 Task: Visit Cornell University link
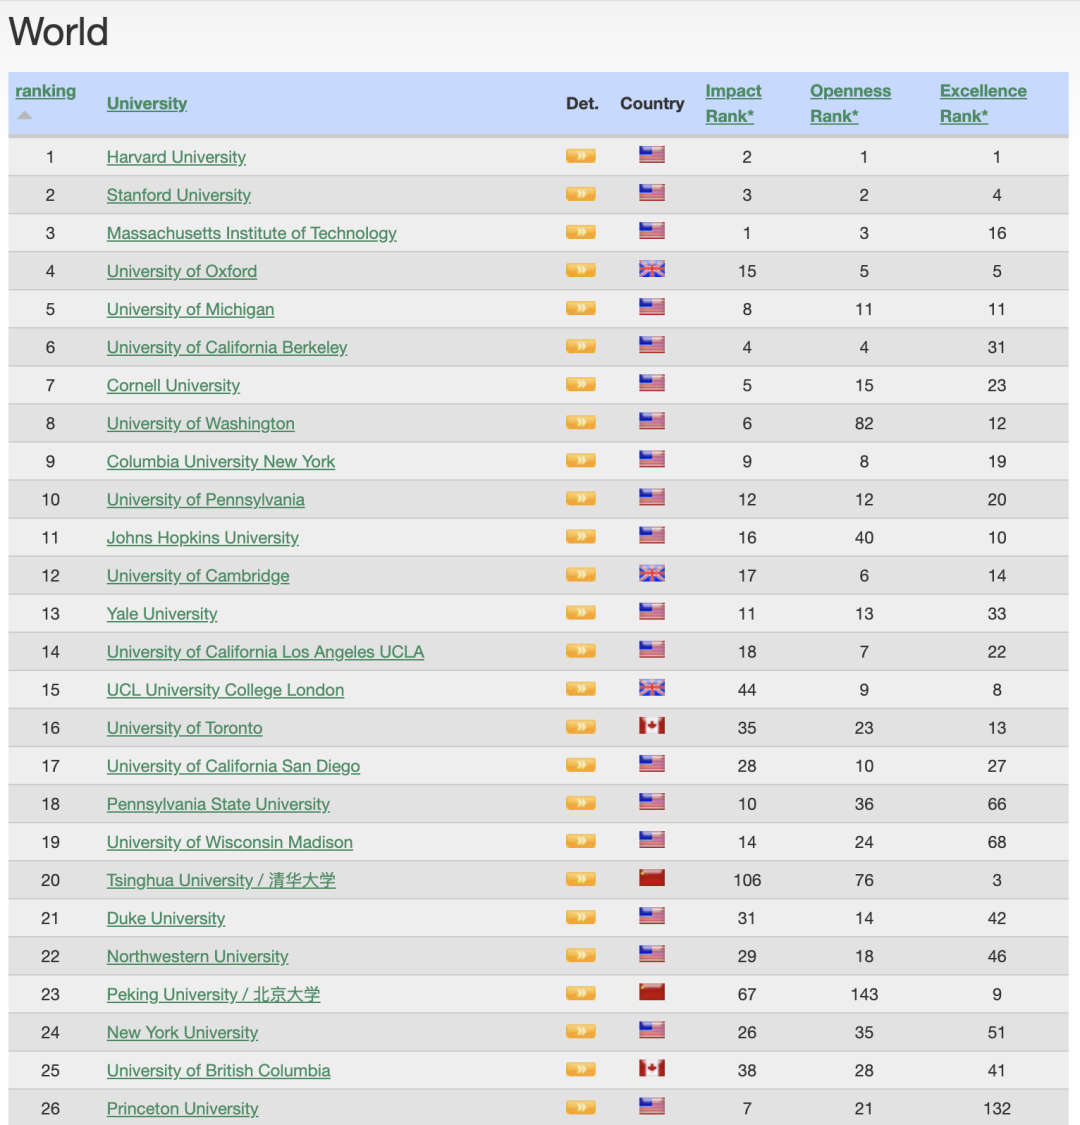click(x=173, y=385)
